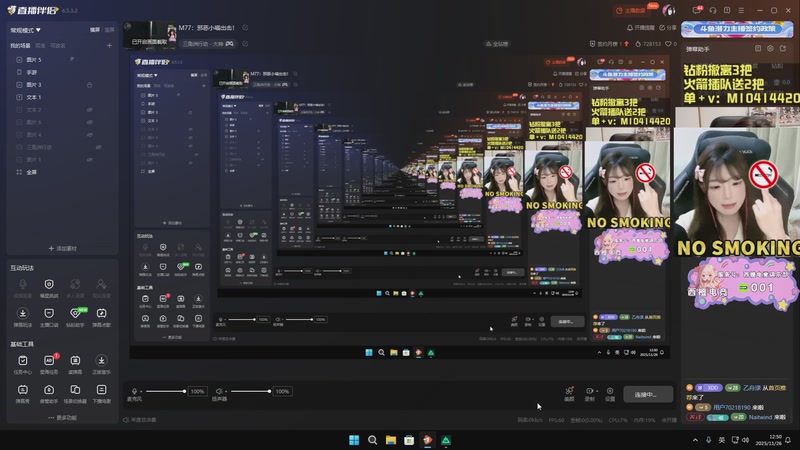Click the 添加素材 add source button
The width and height of the screenshot is (800, 450).
coord(62,248)
